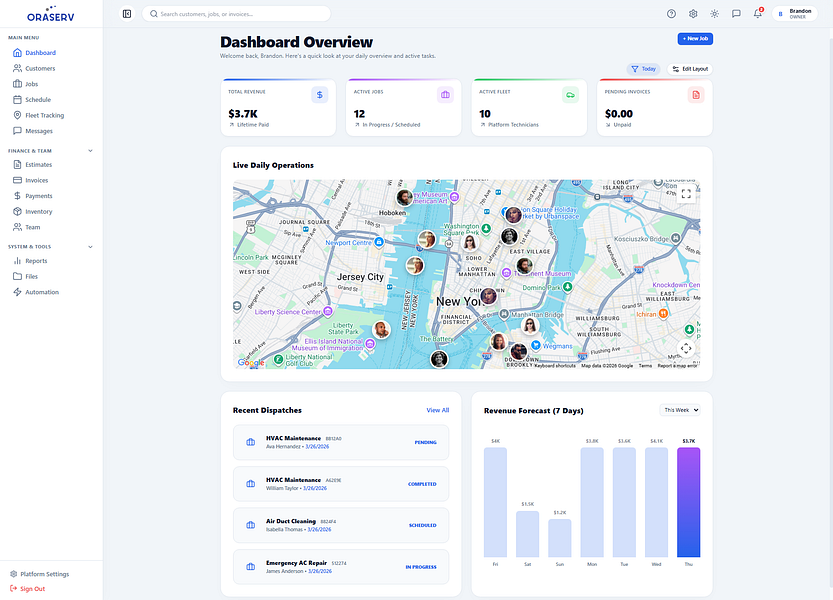Click the In Progress status label

[421, 567]
